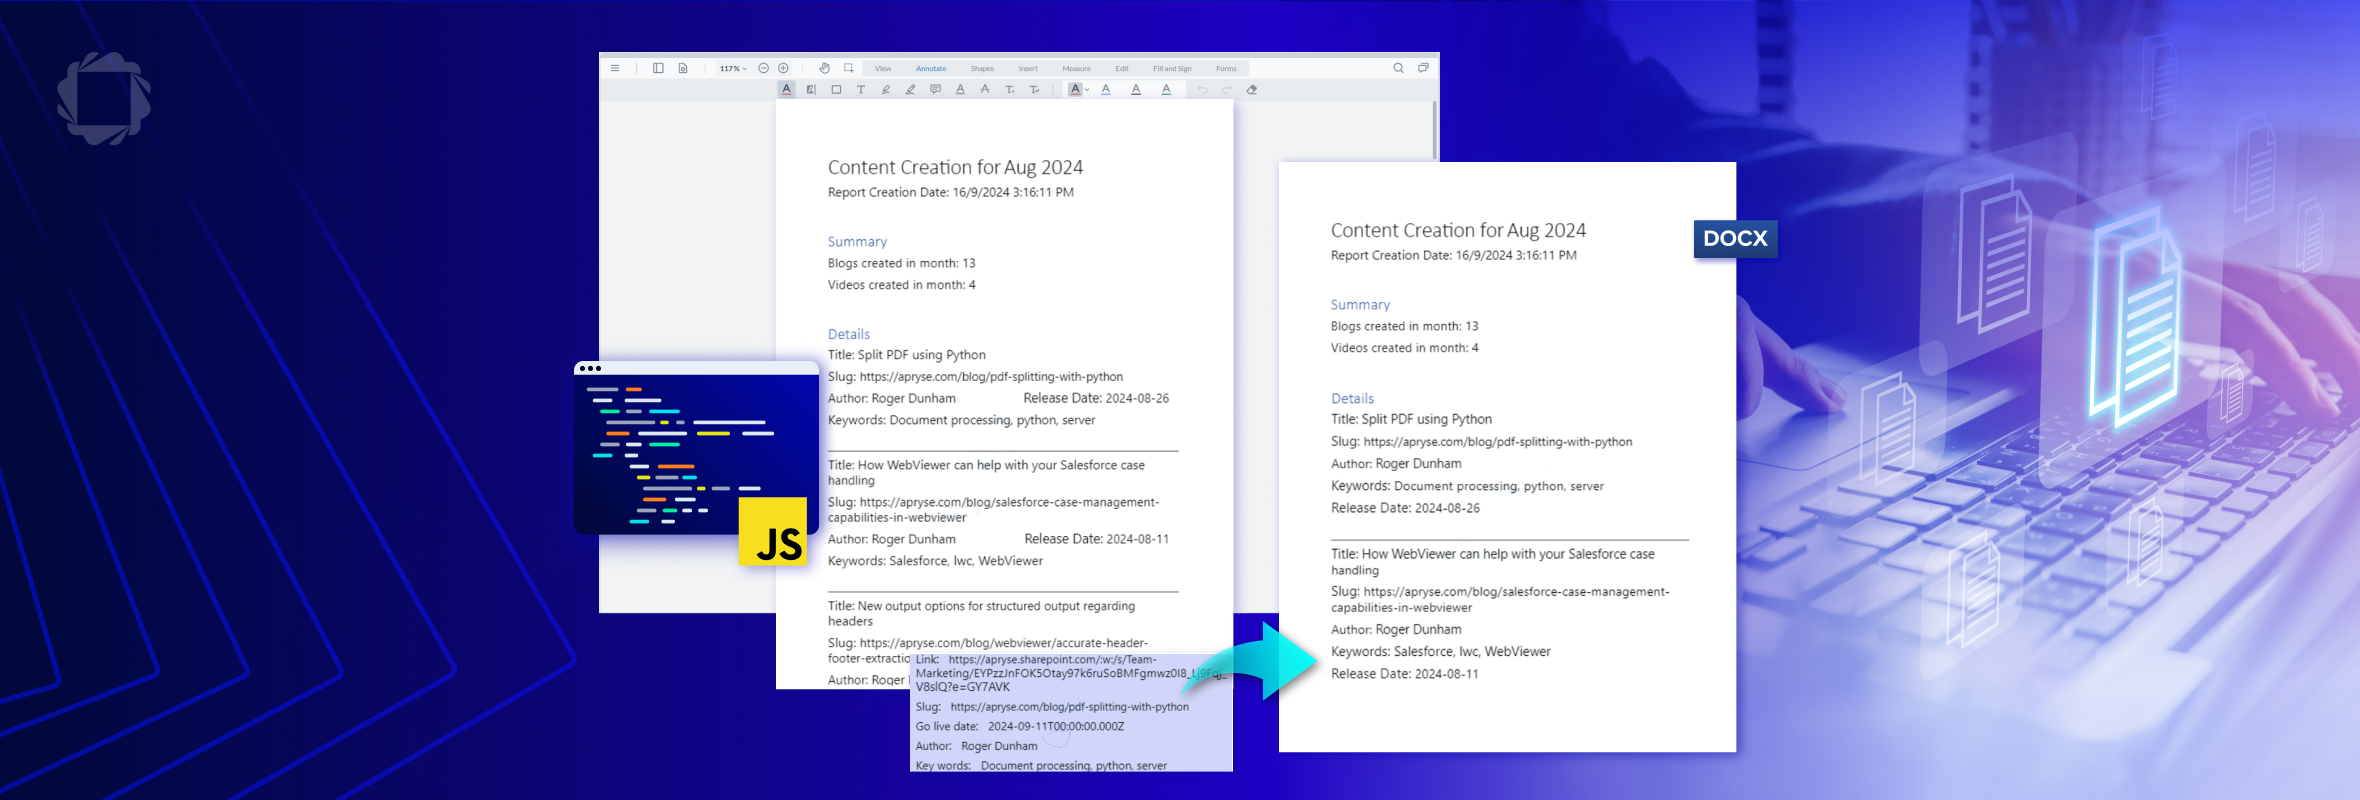Click Details heading in DOCX page
Image resolution: width=2360 pixels, height=800 pixels.
coord(1352,398)
